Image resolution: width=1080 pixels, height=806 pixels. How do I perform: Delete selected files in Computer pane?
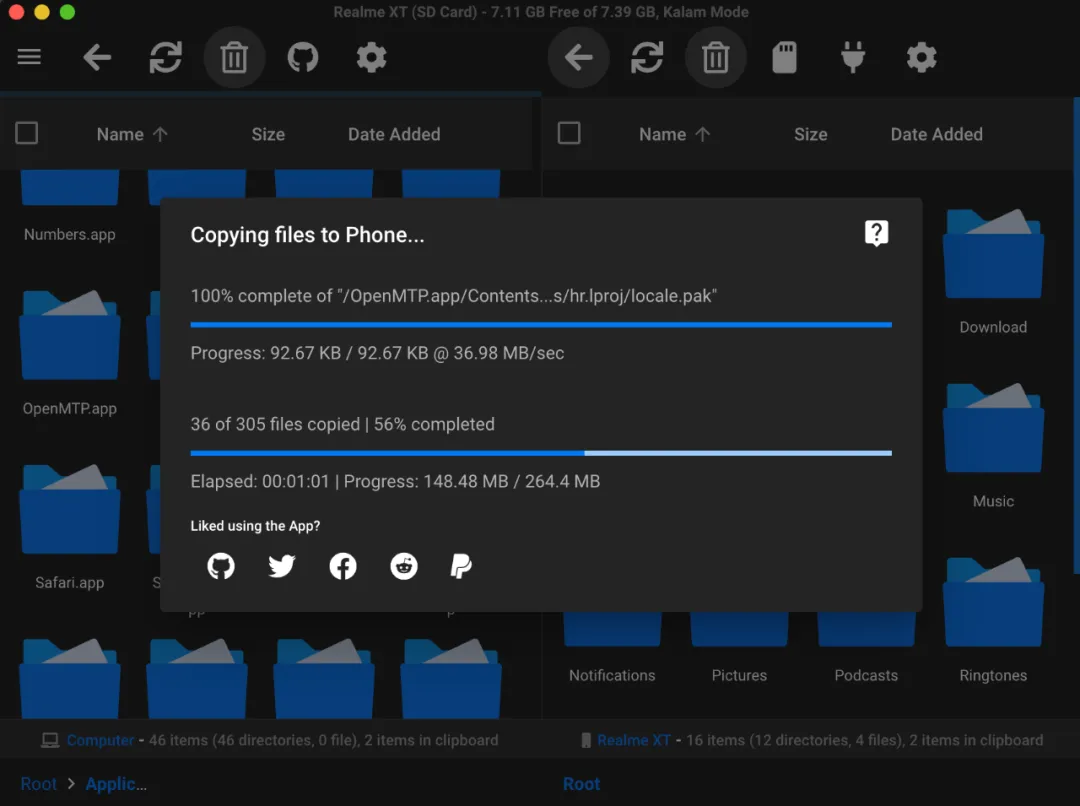pos(234,57)
